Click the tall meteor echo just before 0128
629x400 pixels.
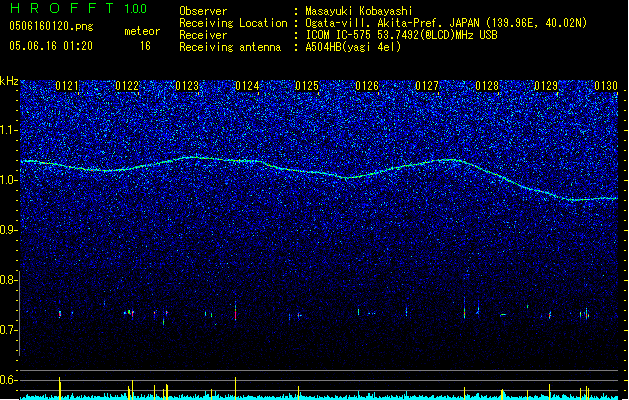tap(465, 308)
